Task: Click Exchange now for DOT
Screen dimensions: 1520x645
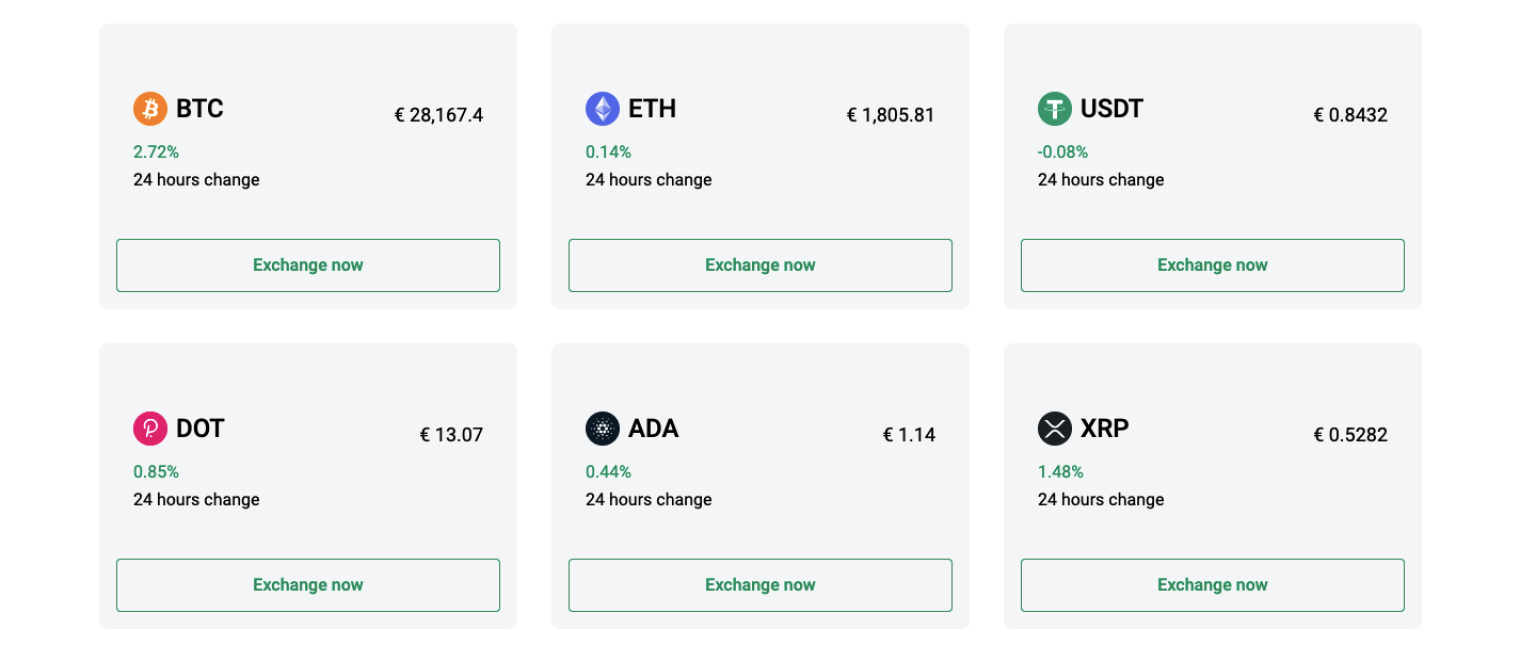Action: (308, 585)
